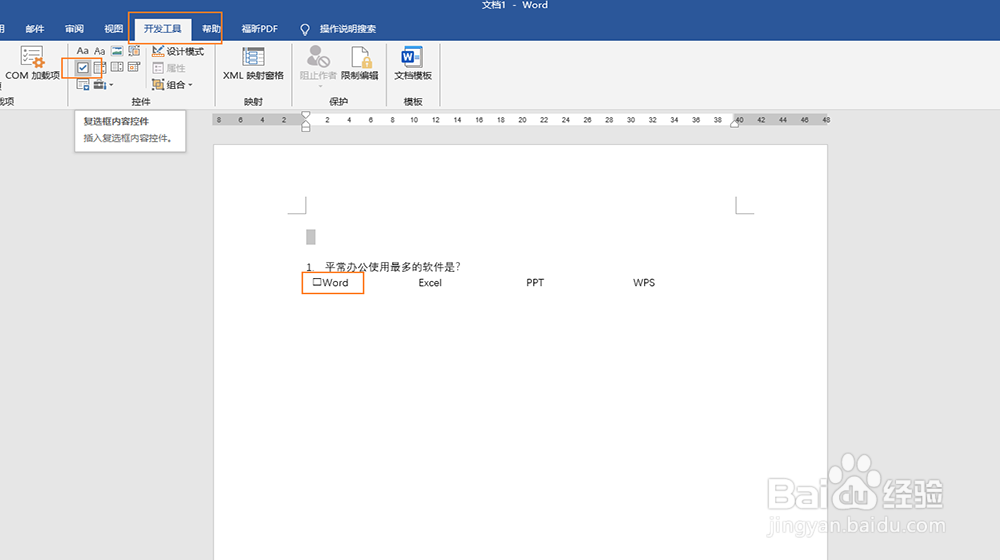Check the box before Word option
The width and height of the screenshot is (1000, 560).
[x=317, y=282]
